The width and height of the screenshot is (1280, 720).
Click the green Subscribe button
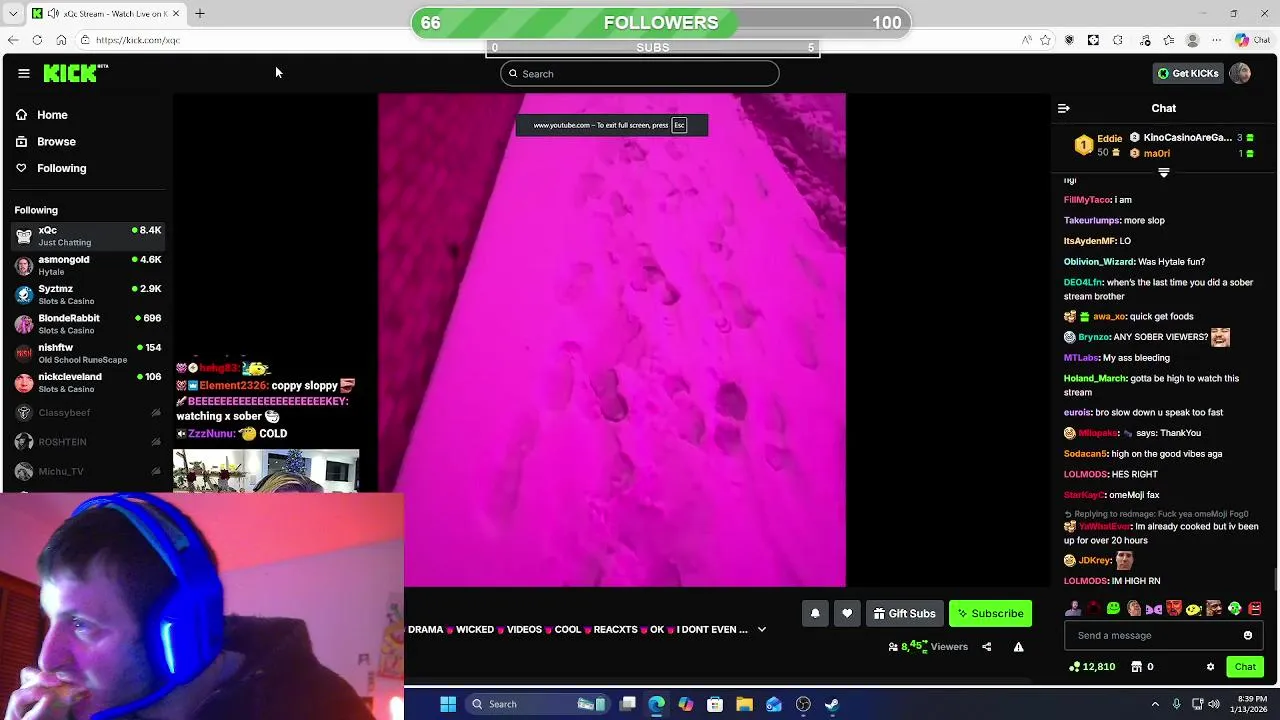(x=990, y=613)
